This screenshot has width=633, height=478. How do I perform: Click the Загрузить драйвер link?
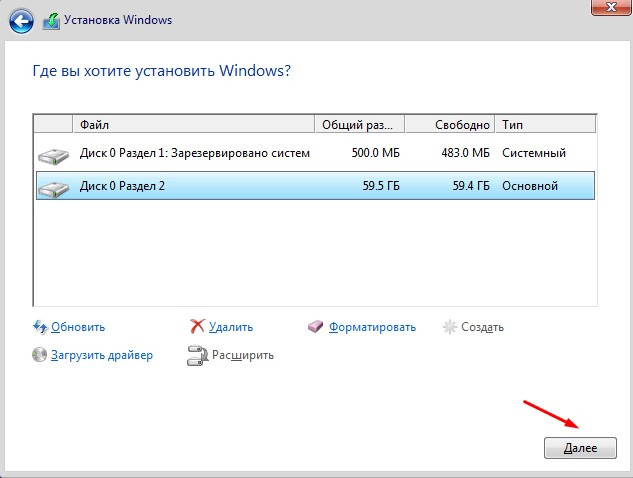pos(102,355)
